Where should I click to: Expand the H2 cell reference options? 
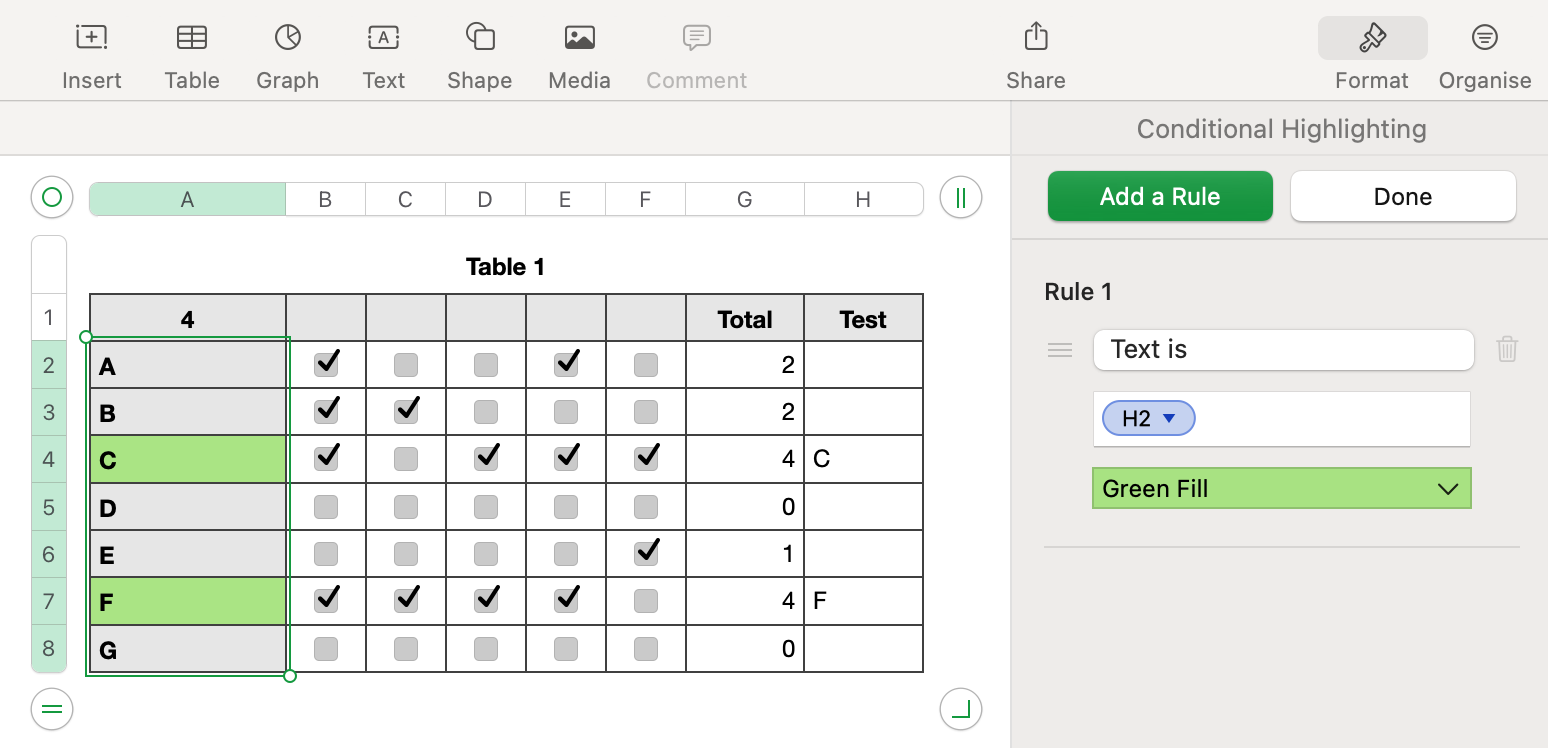pos(1168,418)
